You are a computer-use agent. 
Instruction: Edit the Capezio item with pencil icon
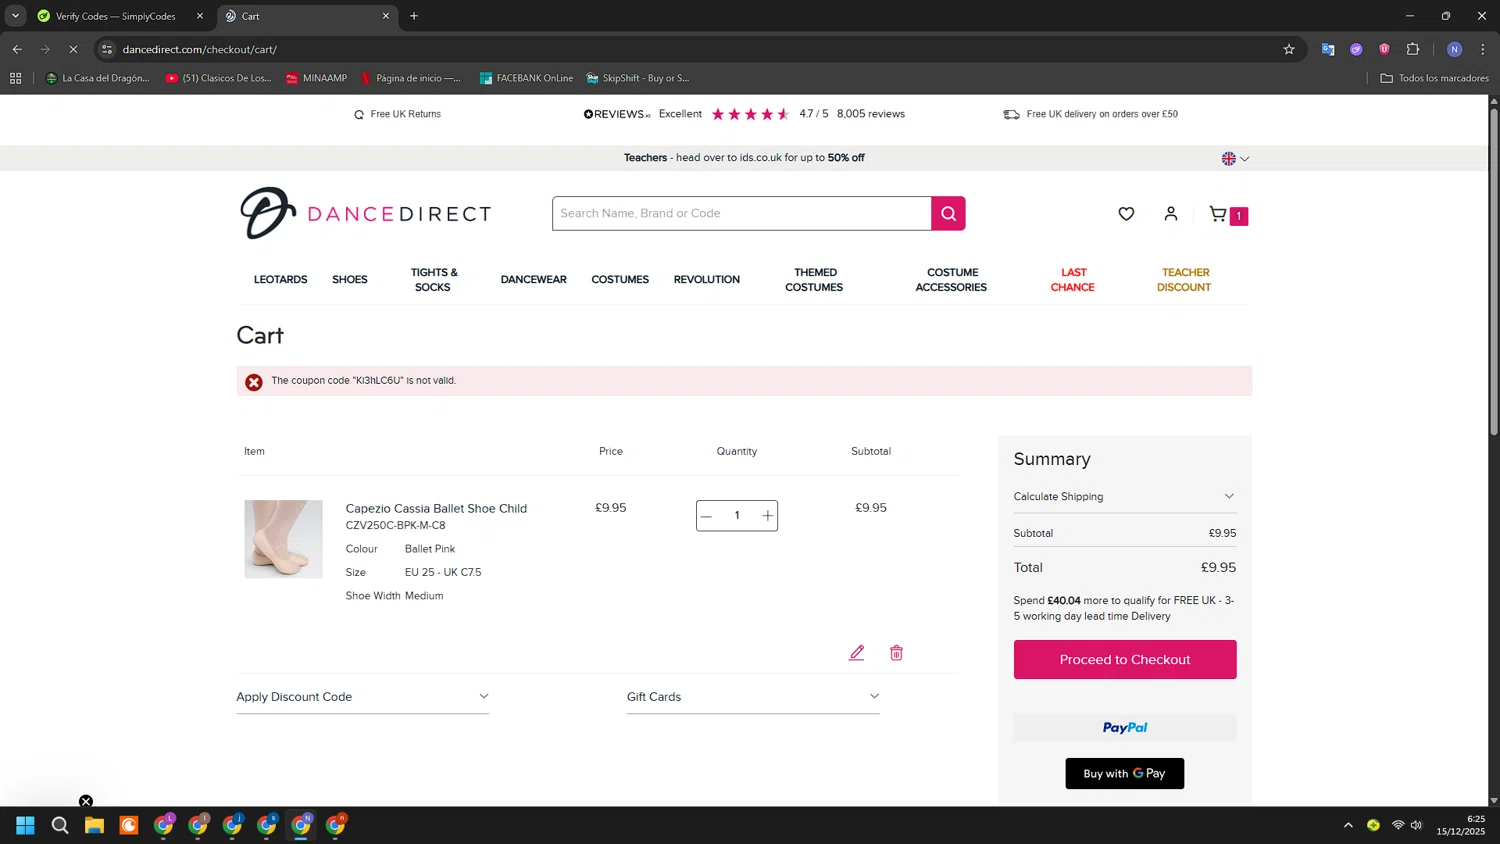[856, 652]
